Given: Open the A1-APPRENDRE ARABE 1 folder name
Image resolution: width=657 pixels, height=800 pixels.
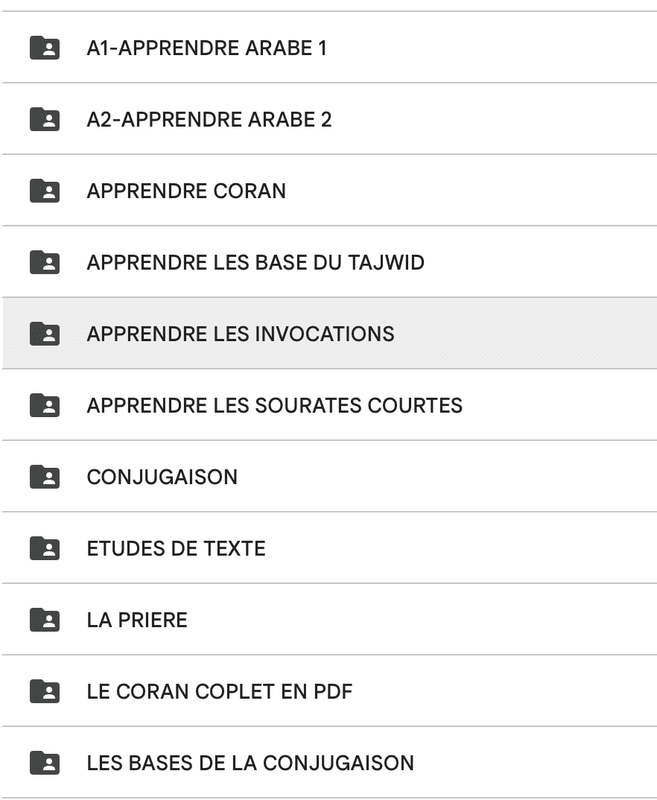Looking at the screenshot, I should pos(207,48).
